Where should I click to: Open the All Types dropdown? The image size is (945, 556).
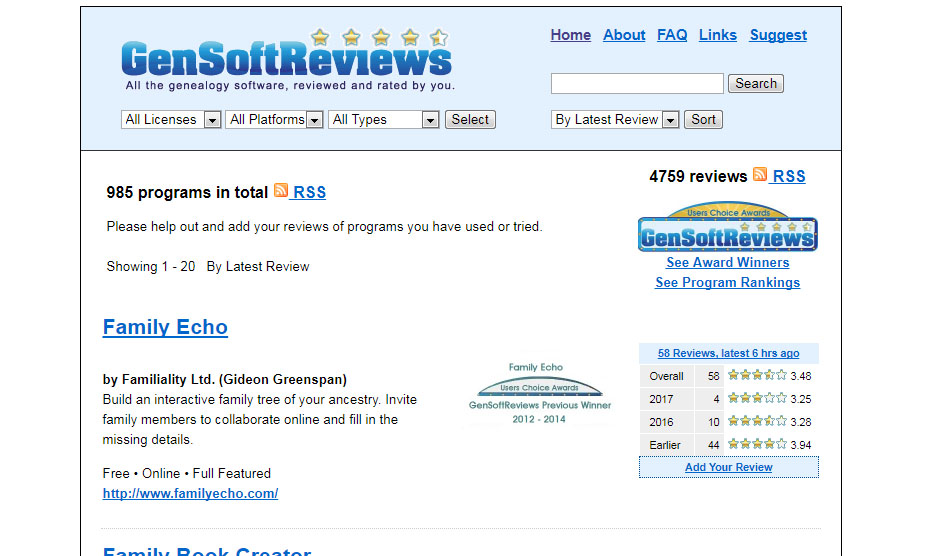384,120
